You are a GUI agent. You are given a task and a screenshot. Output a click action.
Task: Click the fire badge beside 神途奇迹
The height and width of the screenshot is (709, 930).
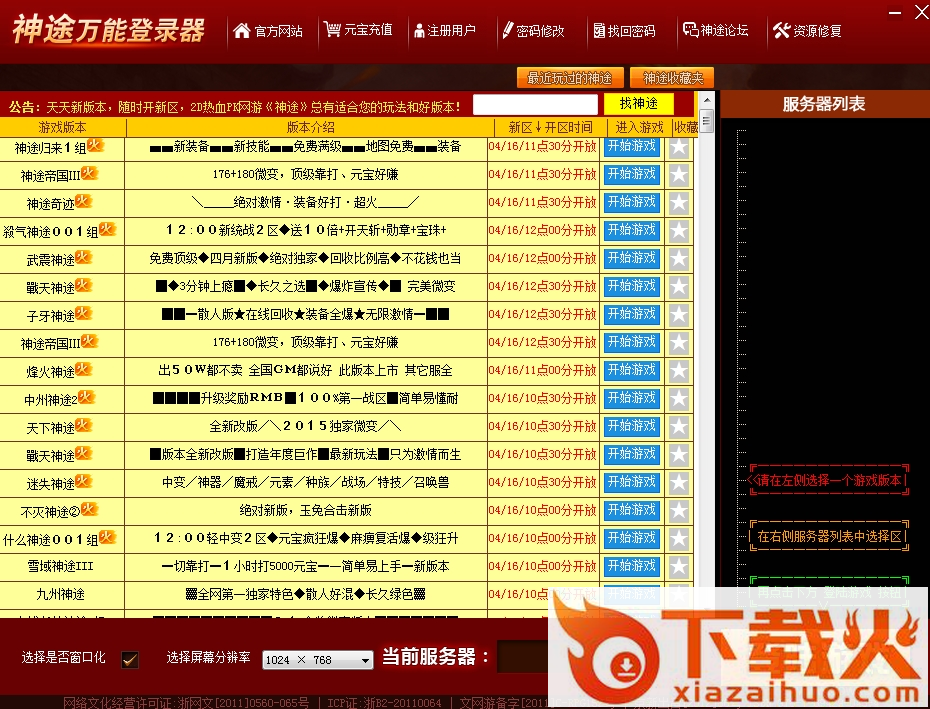82,200
